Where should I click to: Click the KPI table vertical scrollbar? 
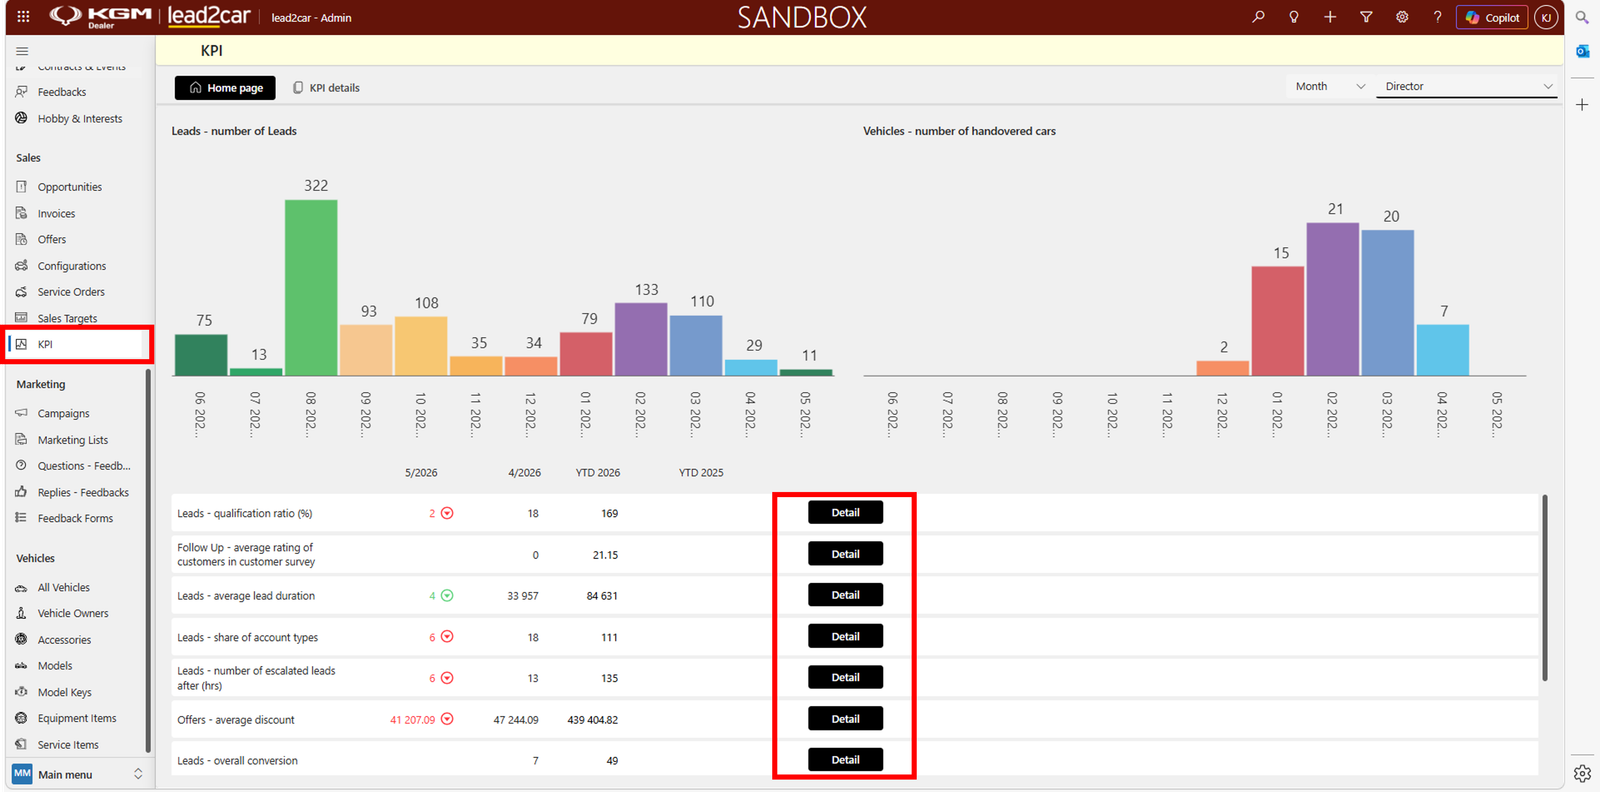pyautogui.click(x=1545, y=588)
